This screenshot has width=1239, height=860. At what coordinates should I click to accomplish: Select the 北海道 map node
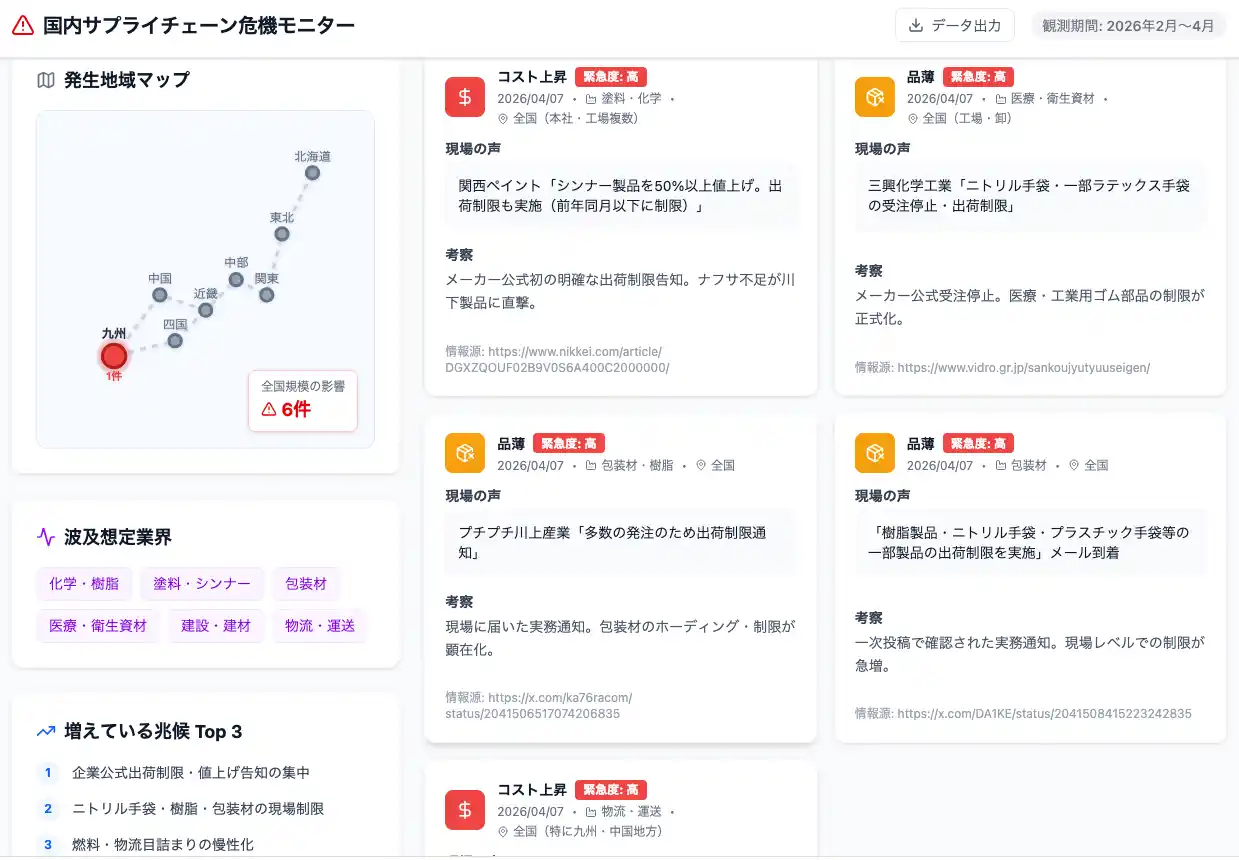(x=312, y=173)
